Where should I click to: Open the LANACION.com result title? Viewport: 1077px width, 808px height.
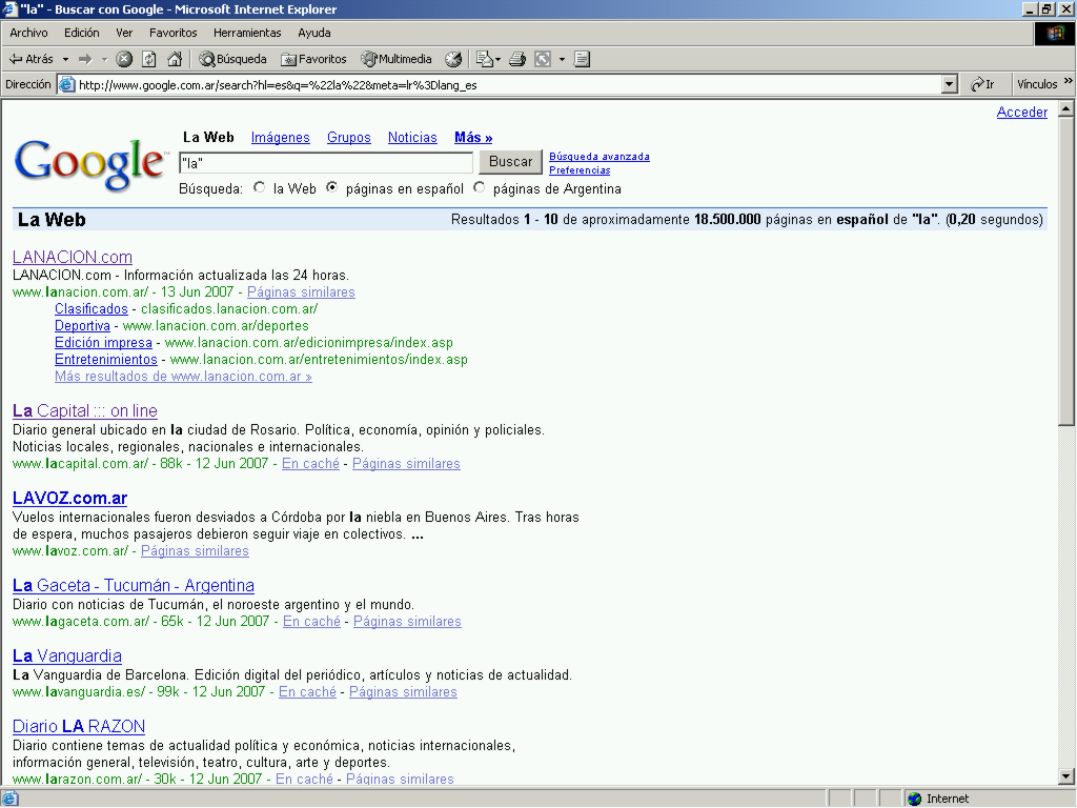click(72, 257)
